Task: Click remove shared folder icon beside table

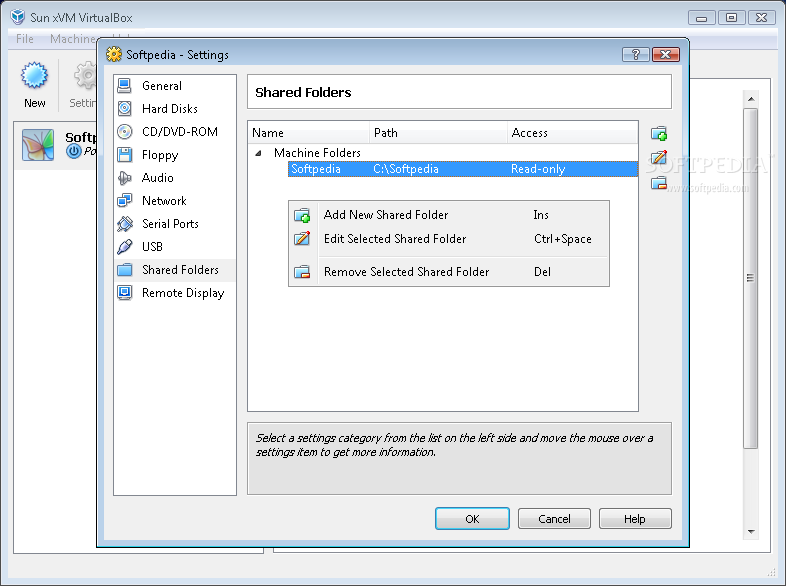Action: [x=659, y=183]
